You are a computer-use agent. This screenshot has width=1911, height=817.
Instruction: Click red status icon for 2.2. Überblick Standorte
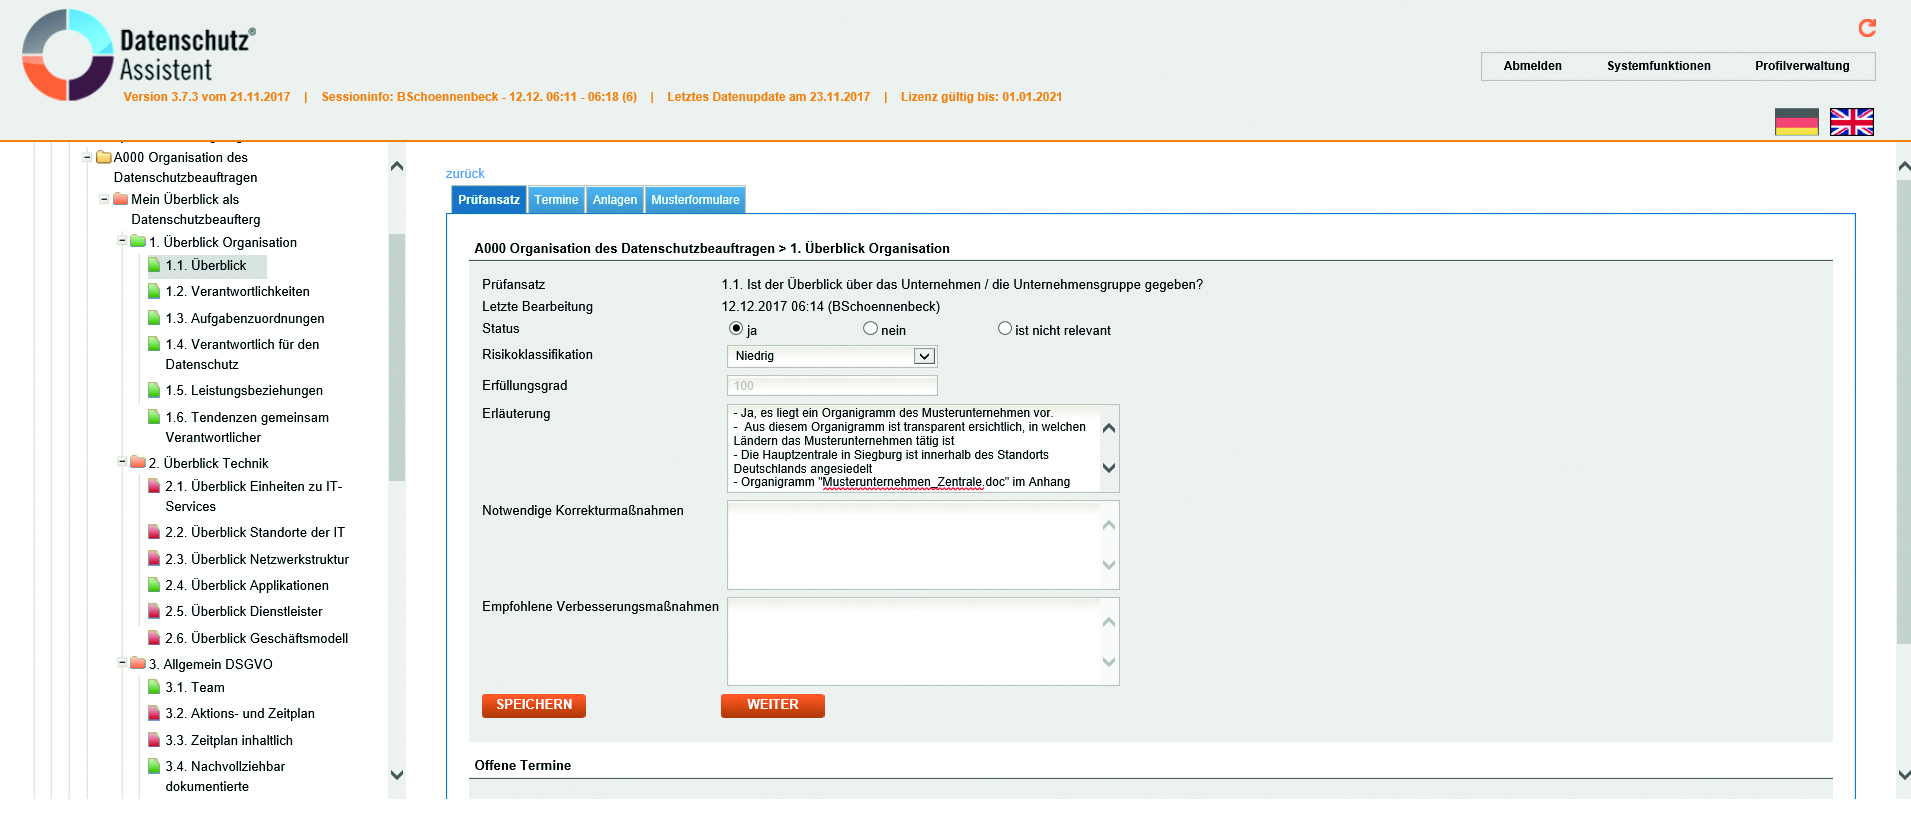click(154, 532)
